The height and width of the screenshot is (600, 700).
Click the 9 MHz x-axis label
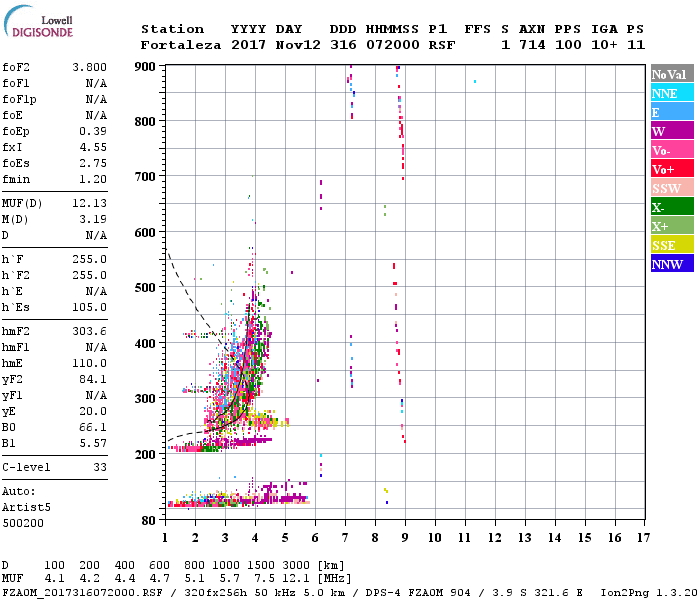click(x=405, y=538)
